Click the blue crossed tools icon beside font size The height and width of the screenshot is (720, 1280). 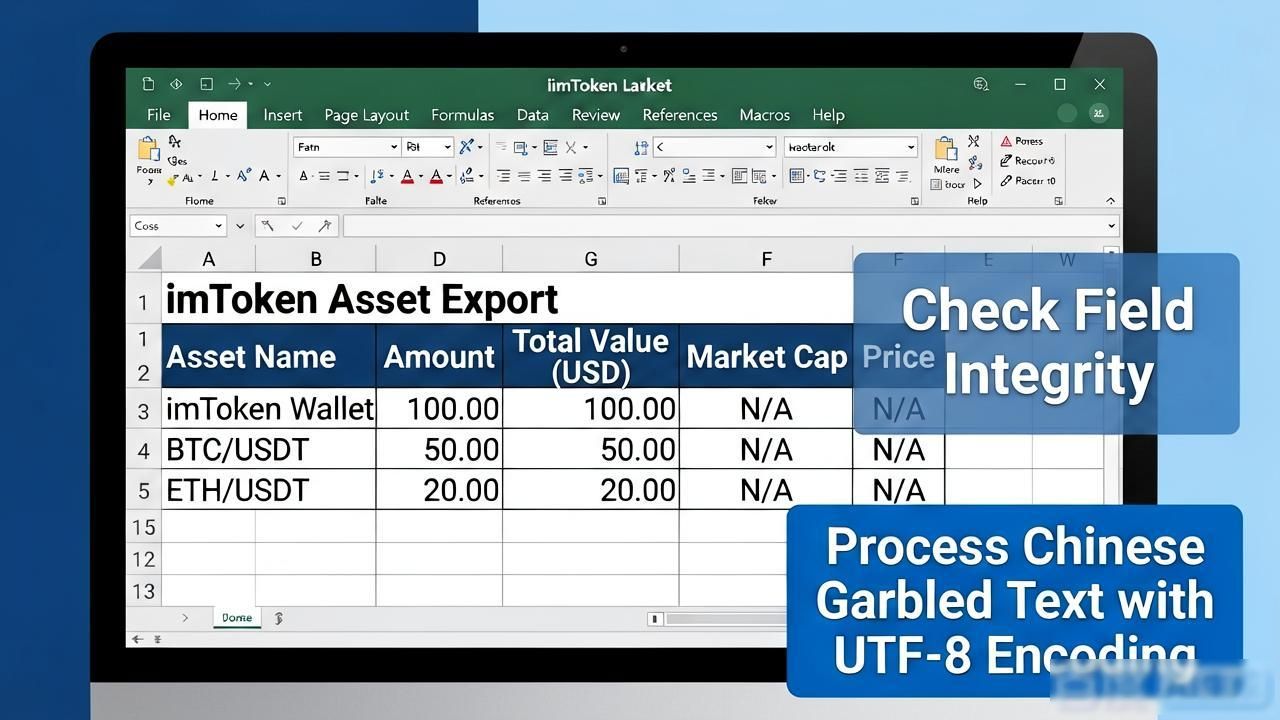pos(466,147)
